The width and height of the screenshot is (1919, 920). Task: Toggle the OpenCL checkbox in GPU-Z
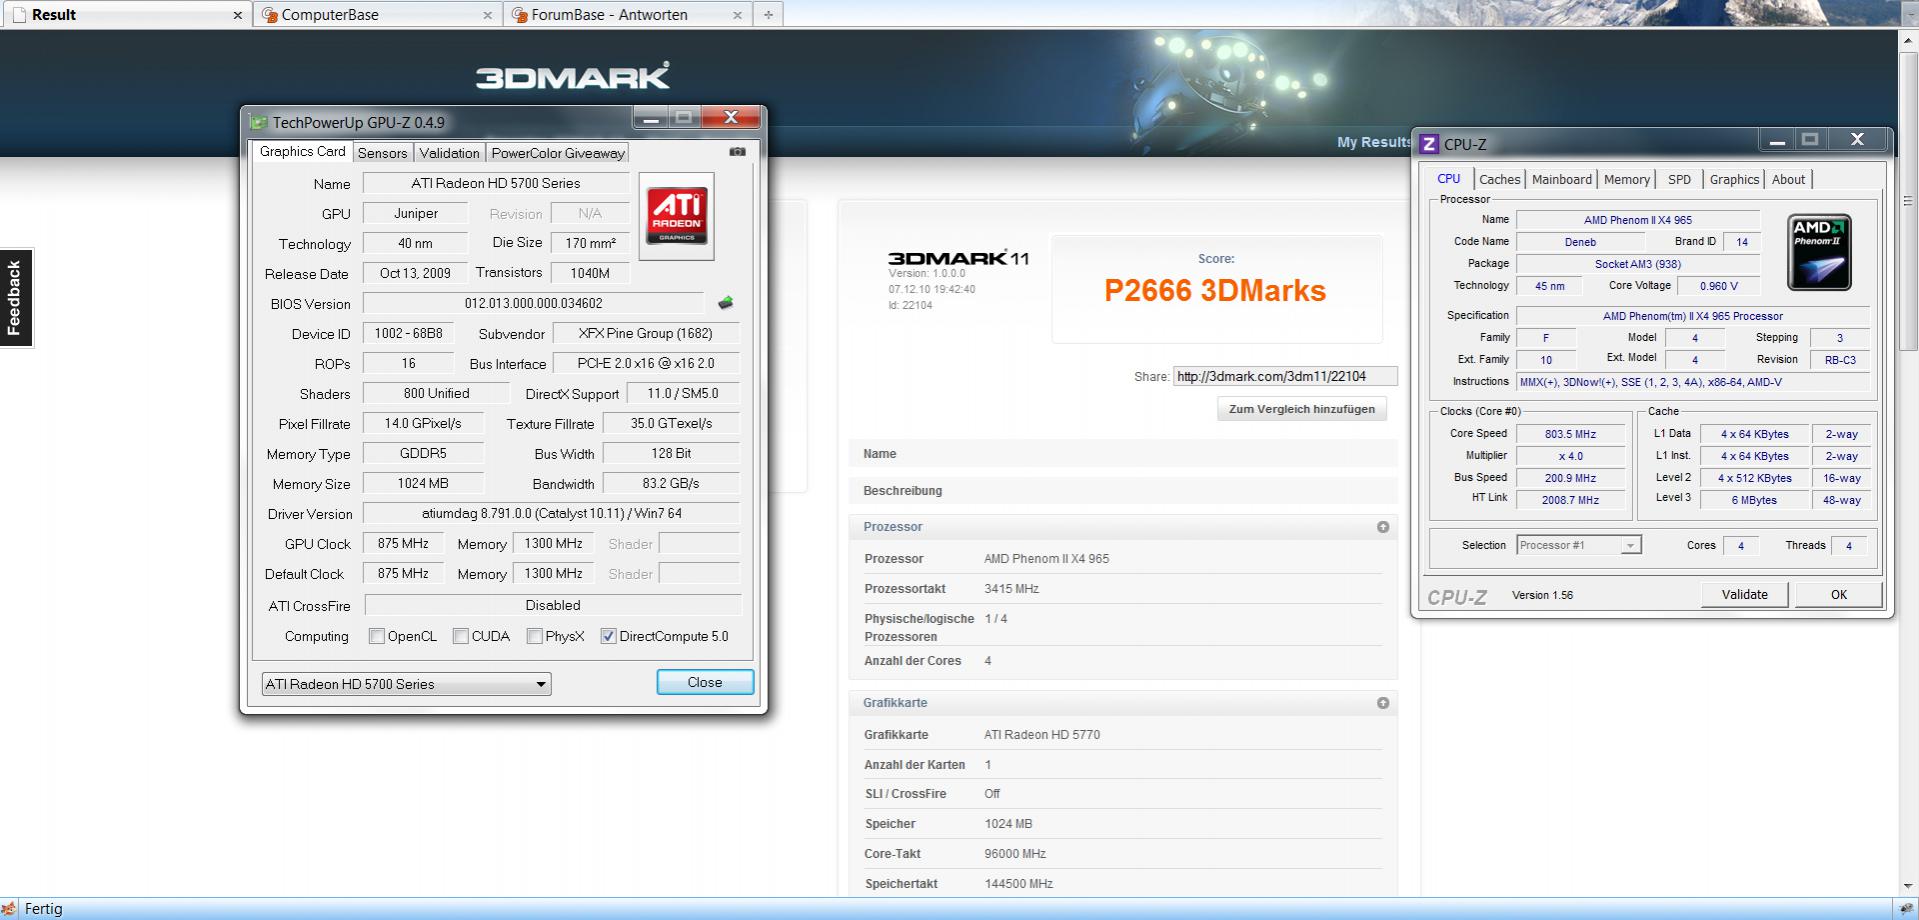(x=377, y=636)
